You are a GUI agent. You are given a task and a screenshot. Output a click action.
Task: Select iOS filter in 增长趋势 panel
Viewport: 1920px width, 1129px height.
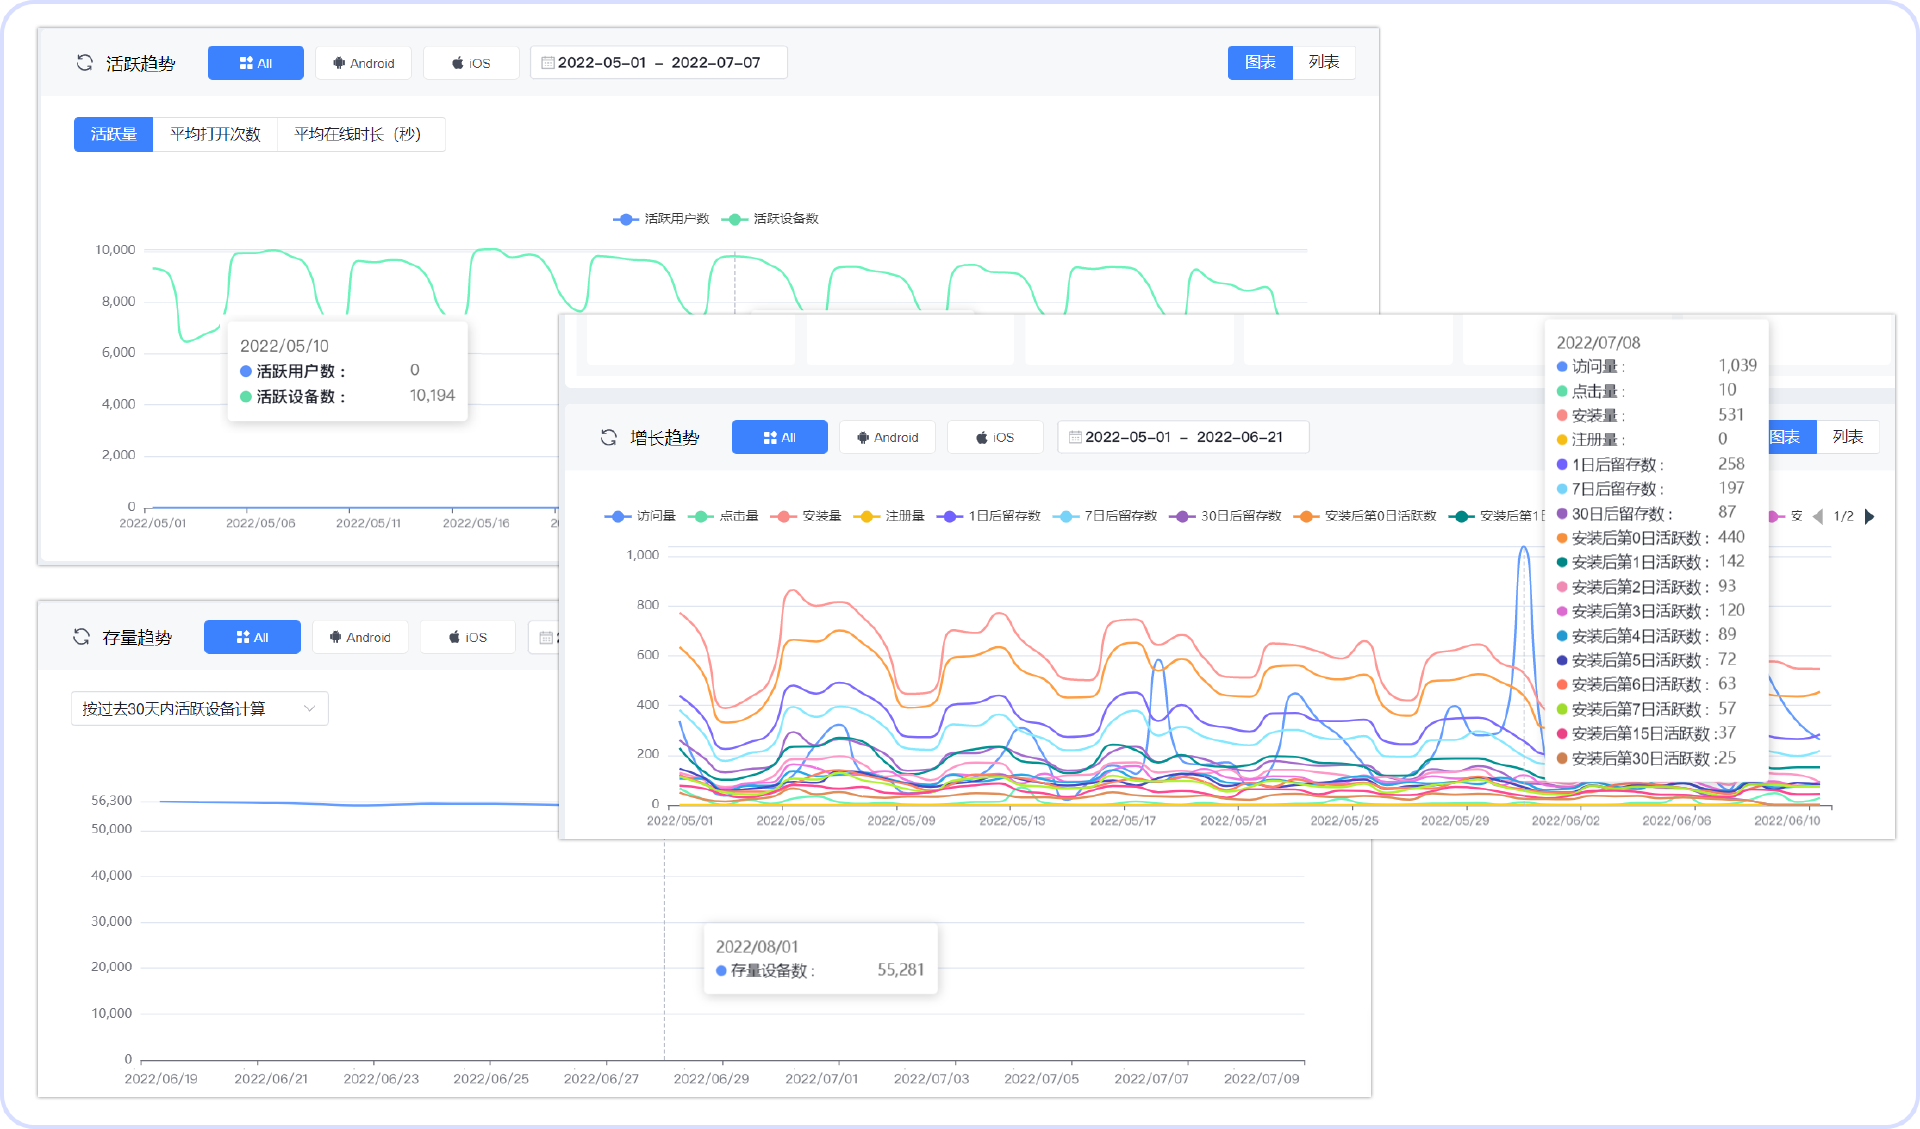995,437
